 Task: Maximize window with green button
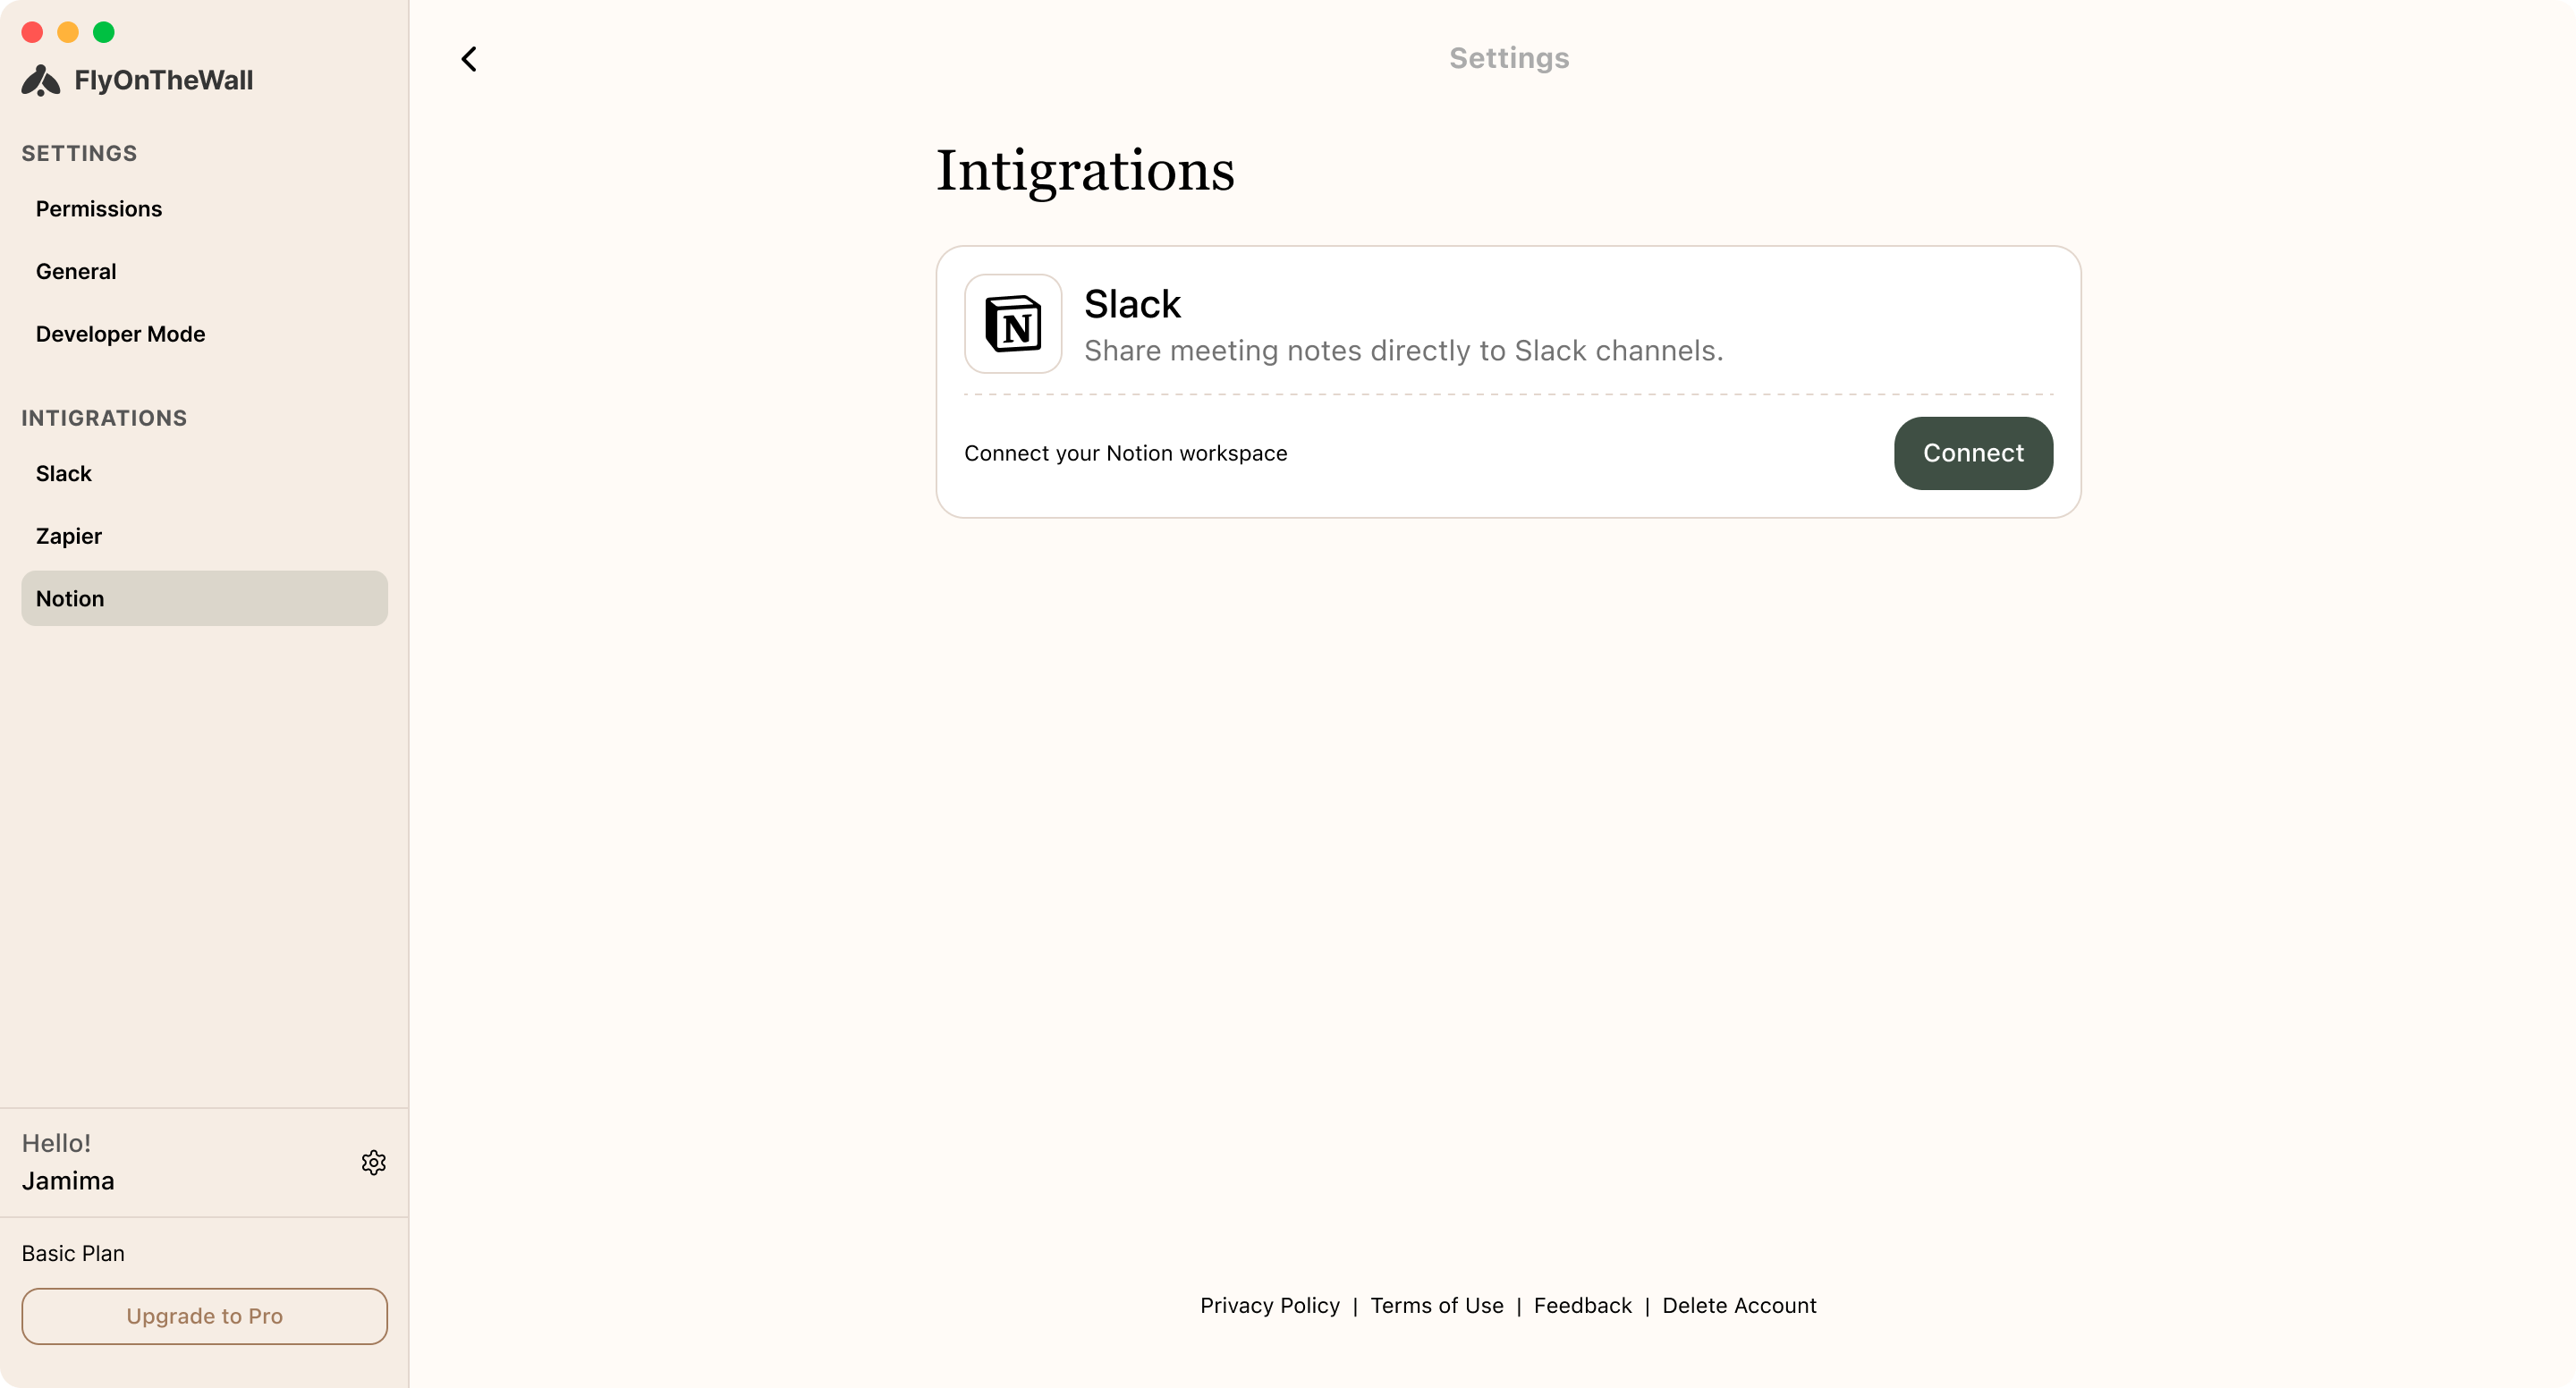pyautogui.click(x=104, y=32)
